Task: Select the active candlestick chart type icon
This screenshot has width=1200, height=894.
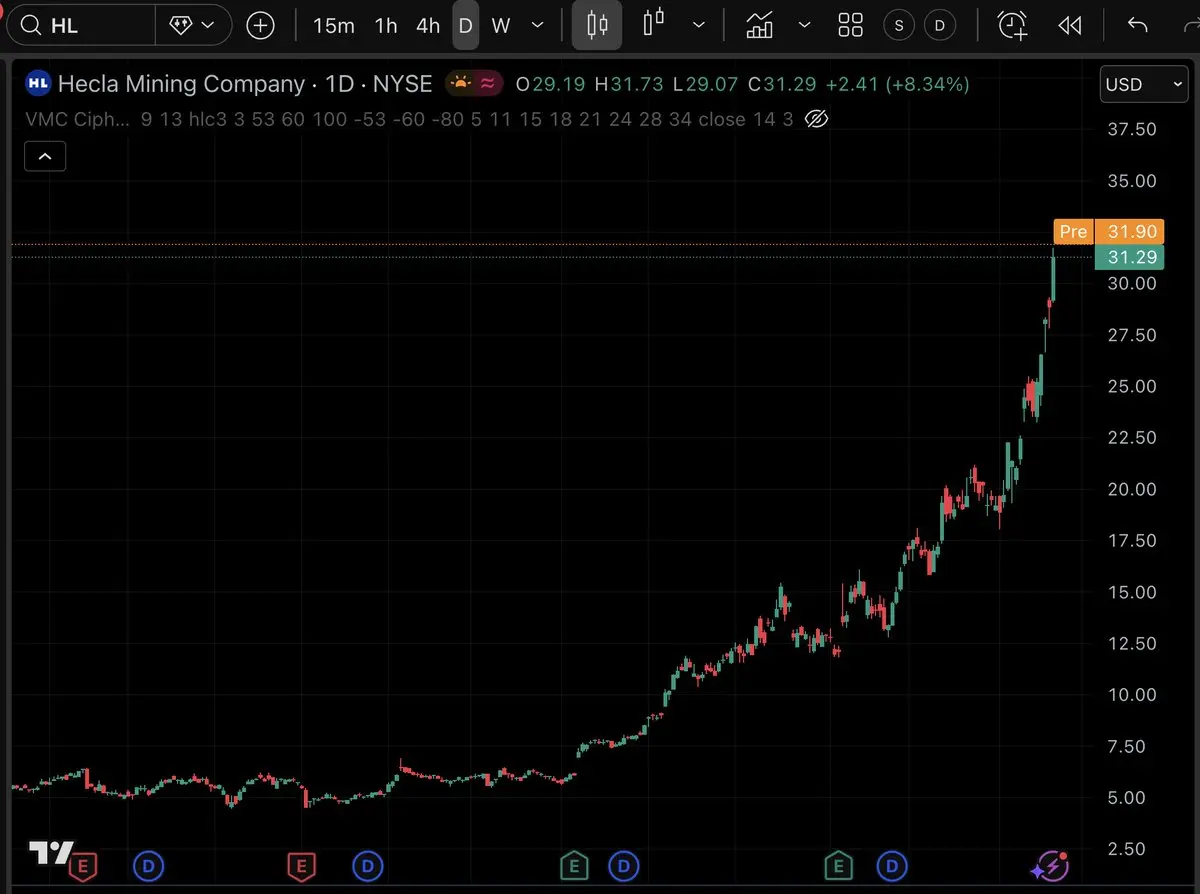Action: pos(597,25)
